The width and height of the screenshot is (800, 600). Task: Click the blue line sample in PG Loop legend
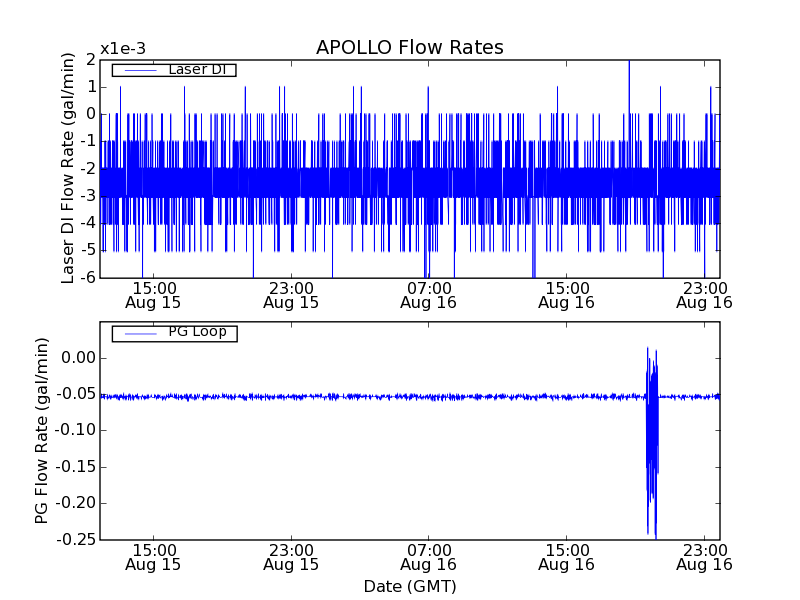(138, 333)
